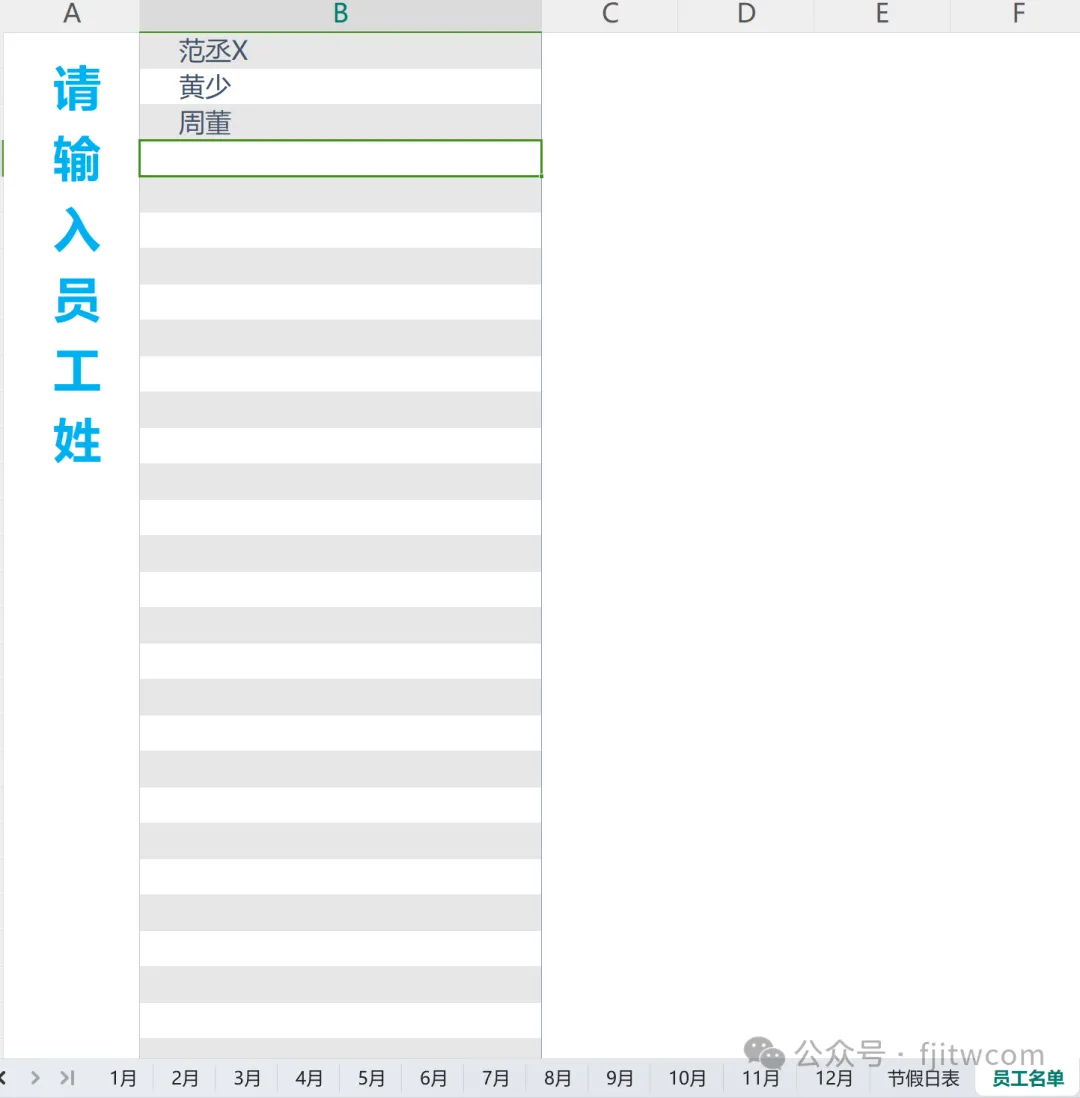Click column D header
The image size is (1080, 1098).
pos(746,14)
